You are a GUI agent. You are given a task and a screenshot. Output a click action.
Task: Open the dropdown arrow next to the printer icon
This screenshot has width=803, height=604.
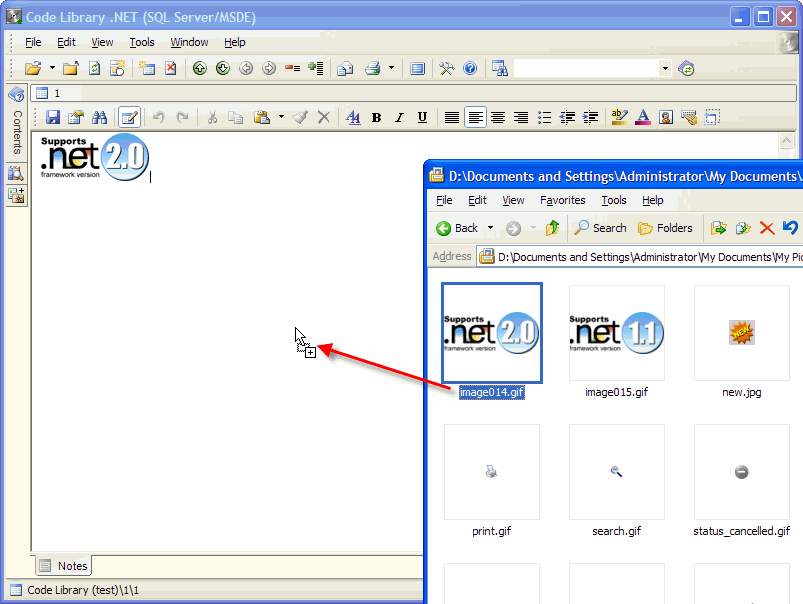[391, 68]
